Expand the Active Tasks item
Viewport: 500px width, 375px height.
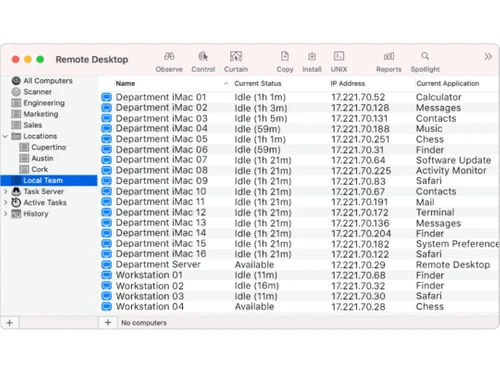point(5,202)
